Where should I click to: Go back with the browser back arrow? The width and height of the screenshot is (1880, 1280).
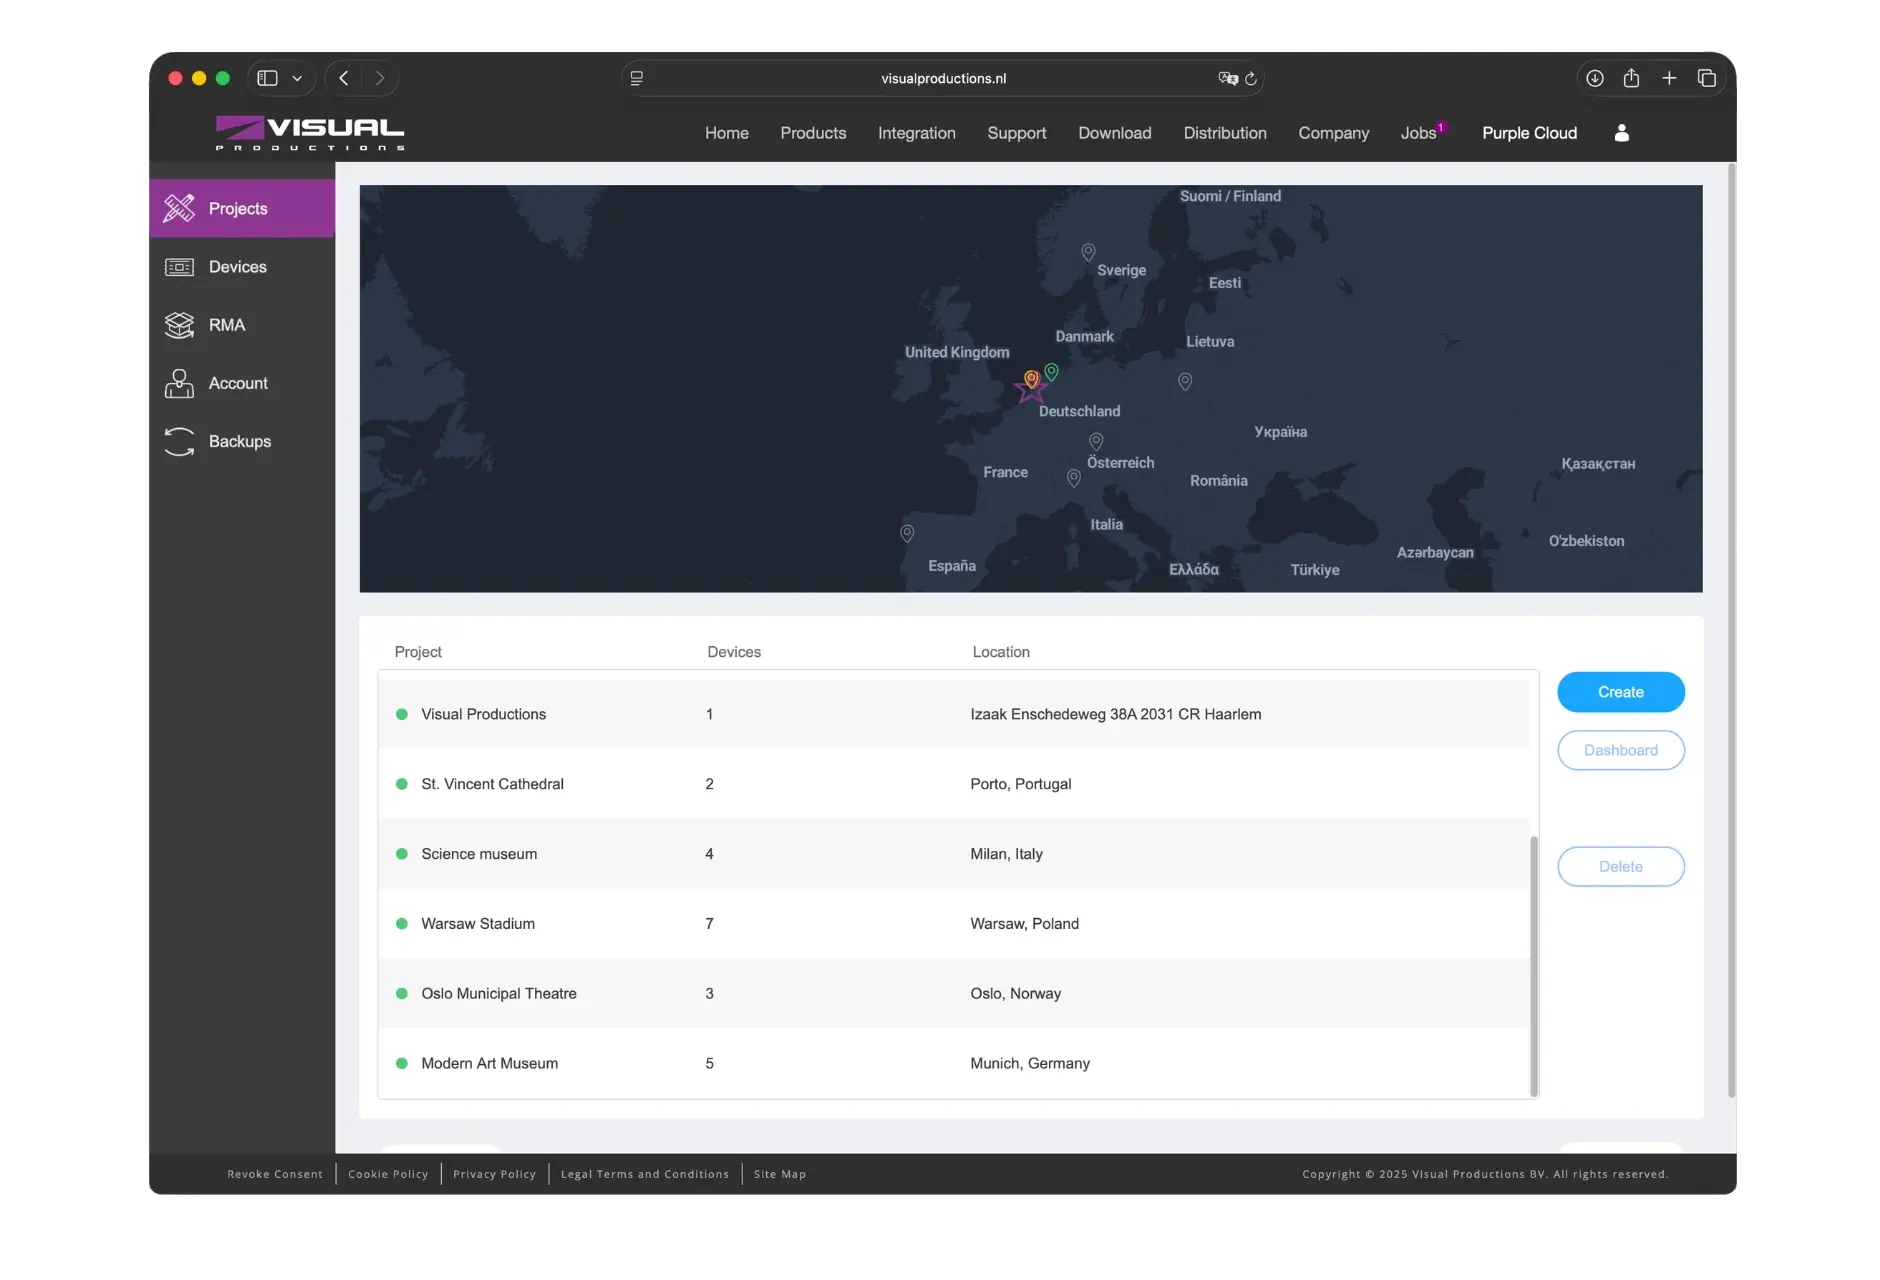pyautogui.click(x=343, y=78)
